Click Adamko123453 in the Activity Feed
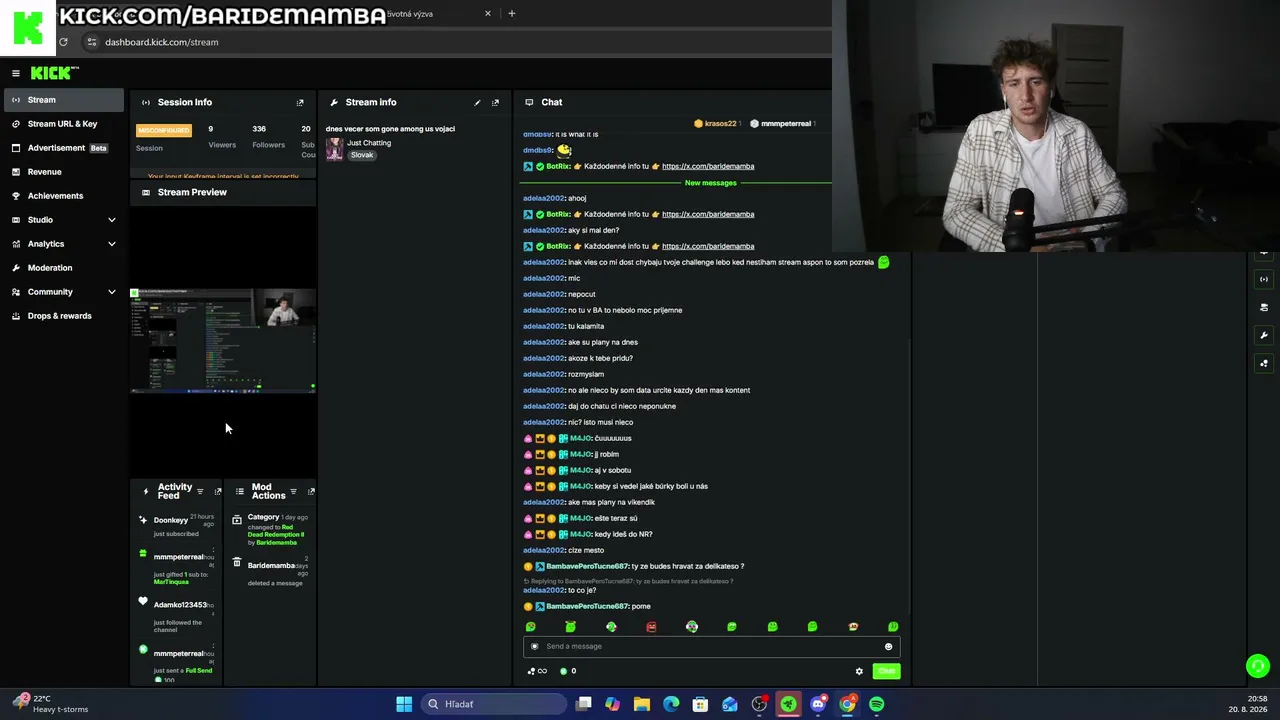 point(180,605)
